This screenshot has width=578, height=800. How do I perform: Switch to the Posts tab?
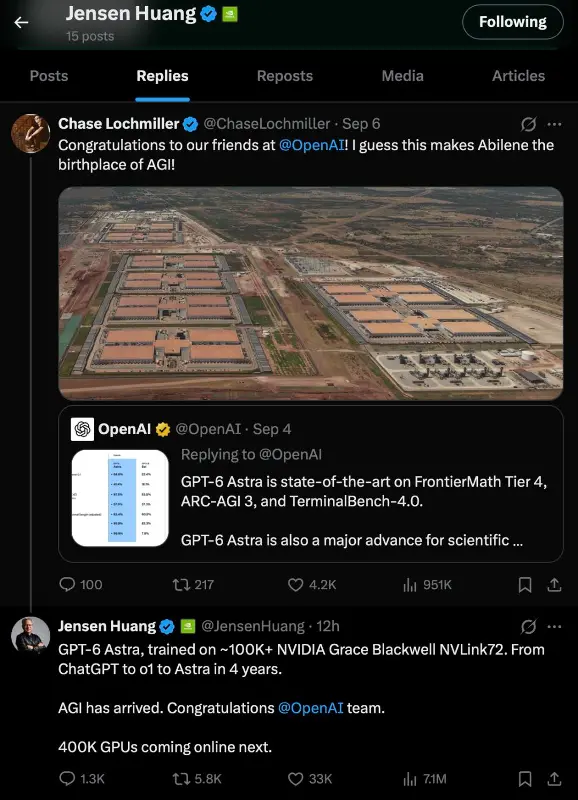click(49, 76)
